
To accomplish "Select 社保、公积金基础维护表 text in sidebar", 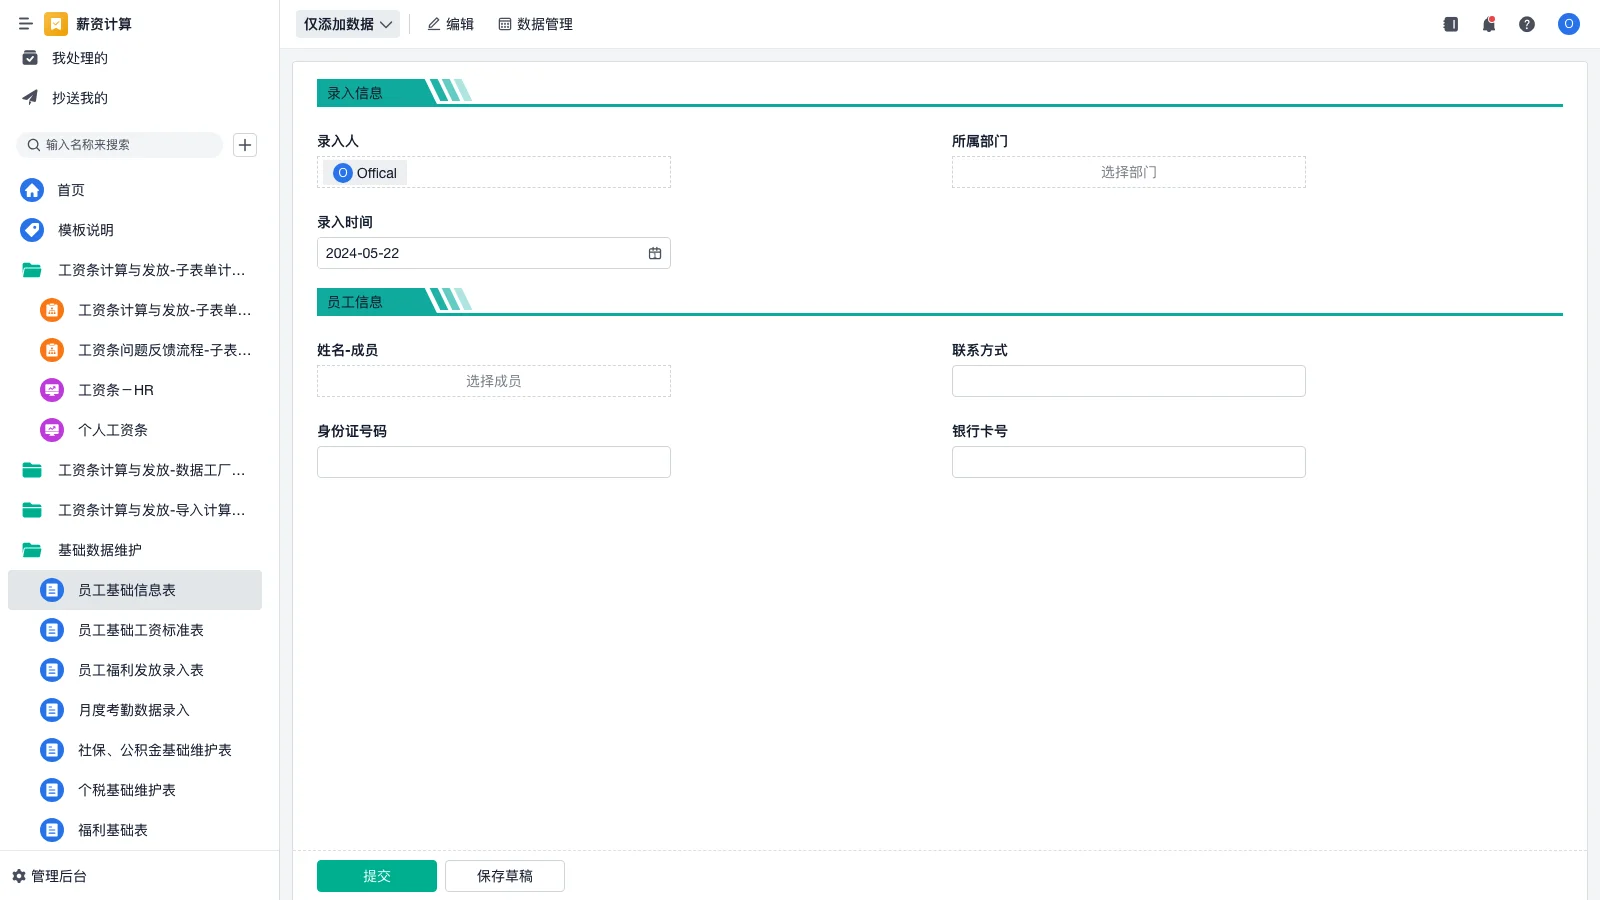I will [x=155, y=750].
